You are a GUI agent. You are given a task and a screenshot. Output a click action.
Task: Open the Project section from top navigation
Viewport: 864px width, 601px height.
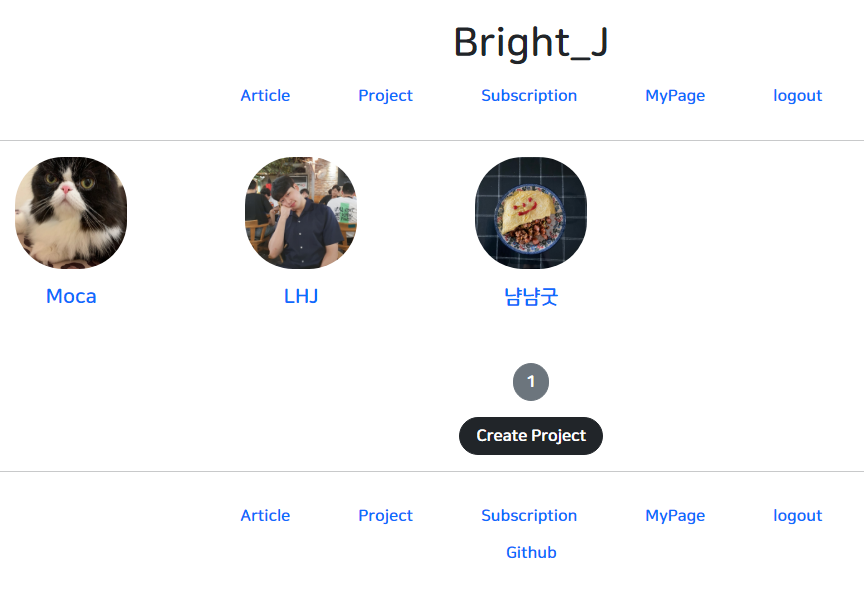(385, 95)
